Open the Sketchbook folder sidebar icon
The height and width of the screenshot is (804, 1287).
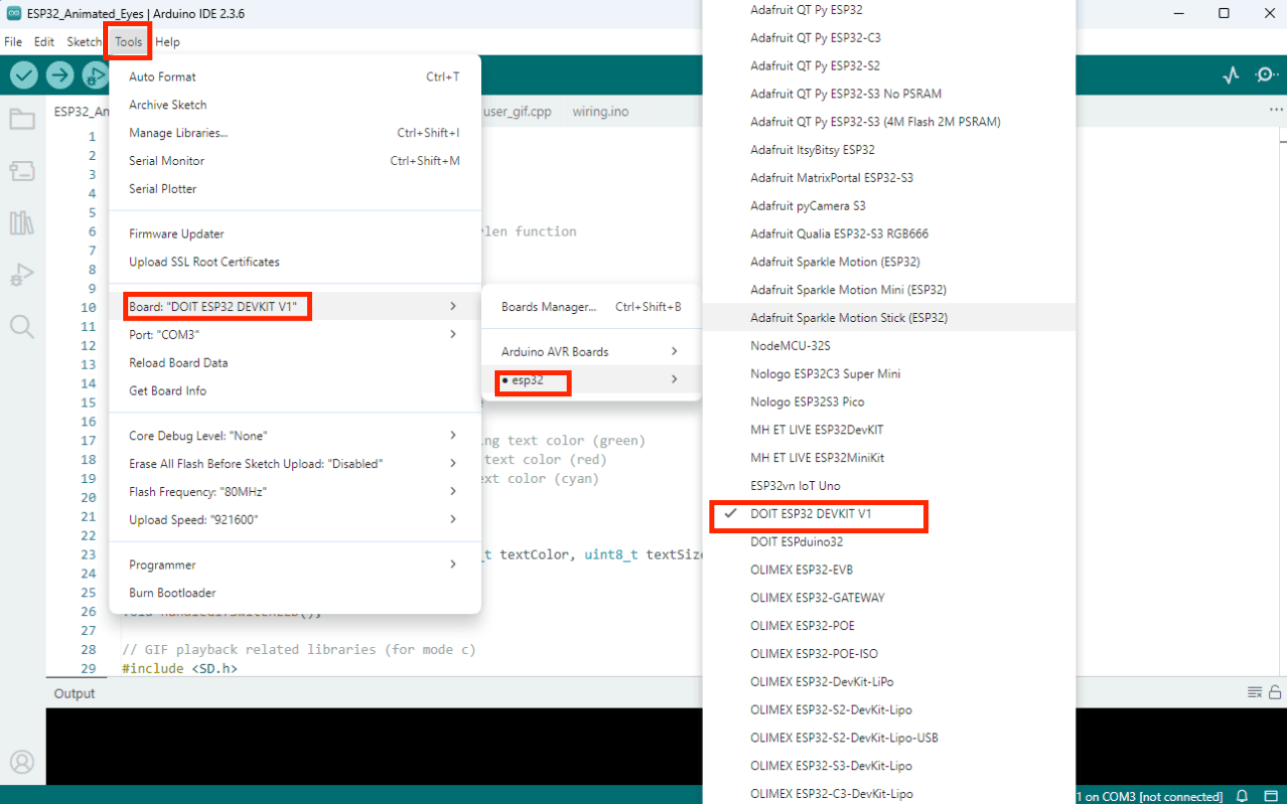coord(22,120)
